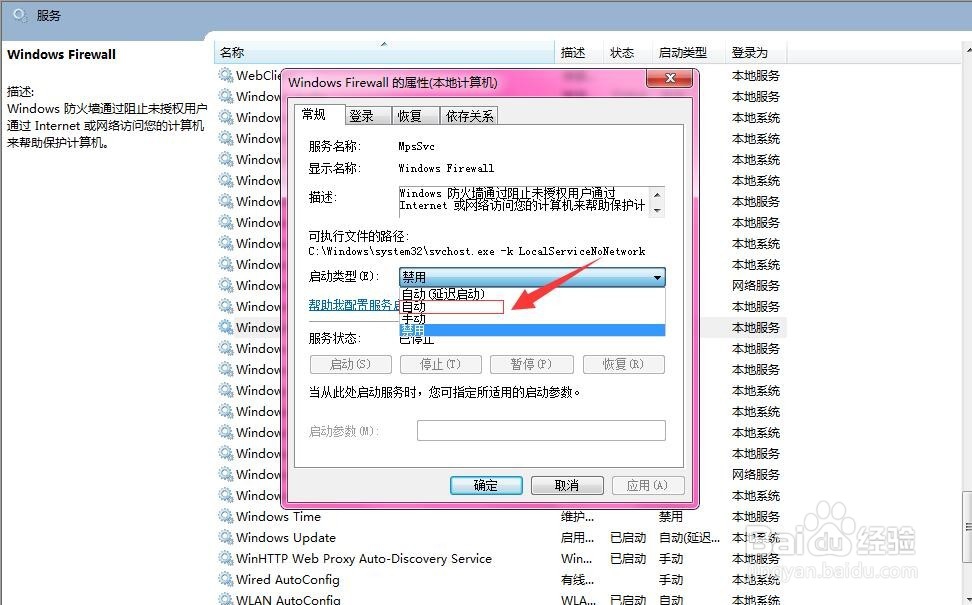The width and height of the screenshot is (972, 605).
Task: Click the 取消 Cancel button
Action: point(567,485)
